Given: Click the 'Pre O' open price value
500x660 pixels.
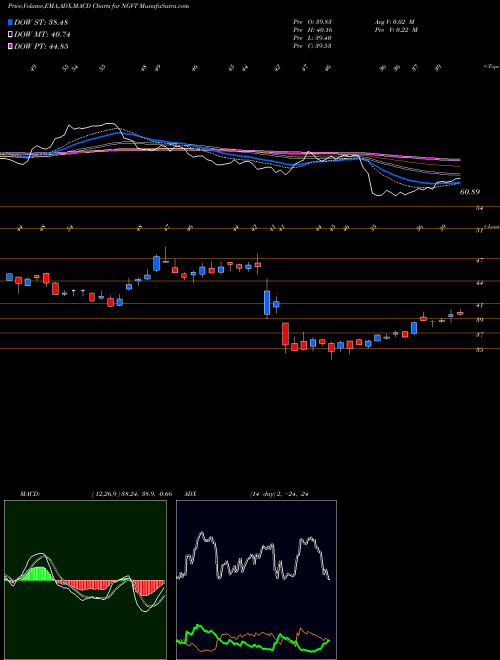Looking at the screenshot, I should (x=312, y=21).
